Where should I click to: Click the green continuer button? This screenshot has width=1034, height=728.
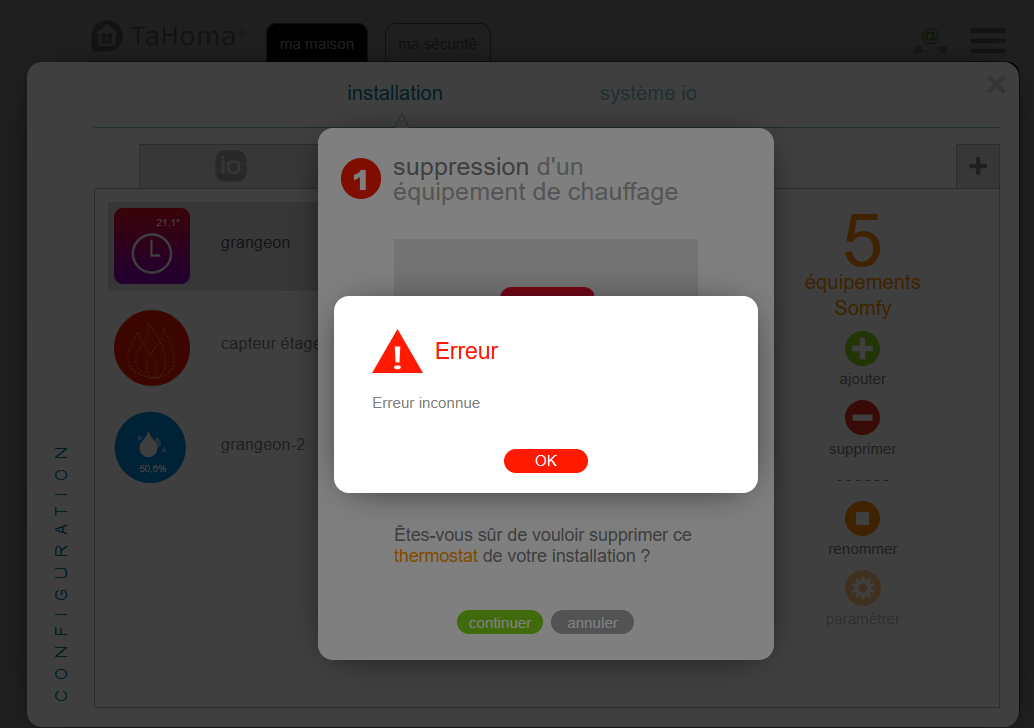click(500, 622)
